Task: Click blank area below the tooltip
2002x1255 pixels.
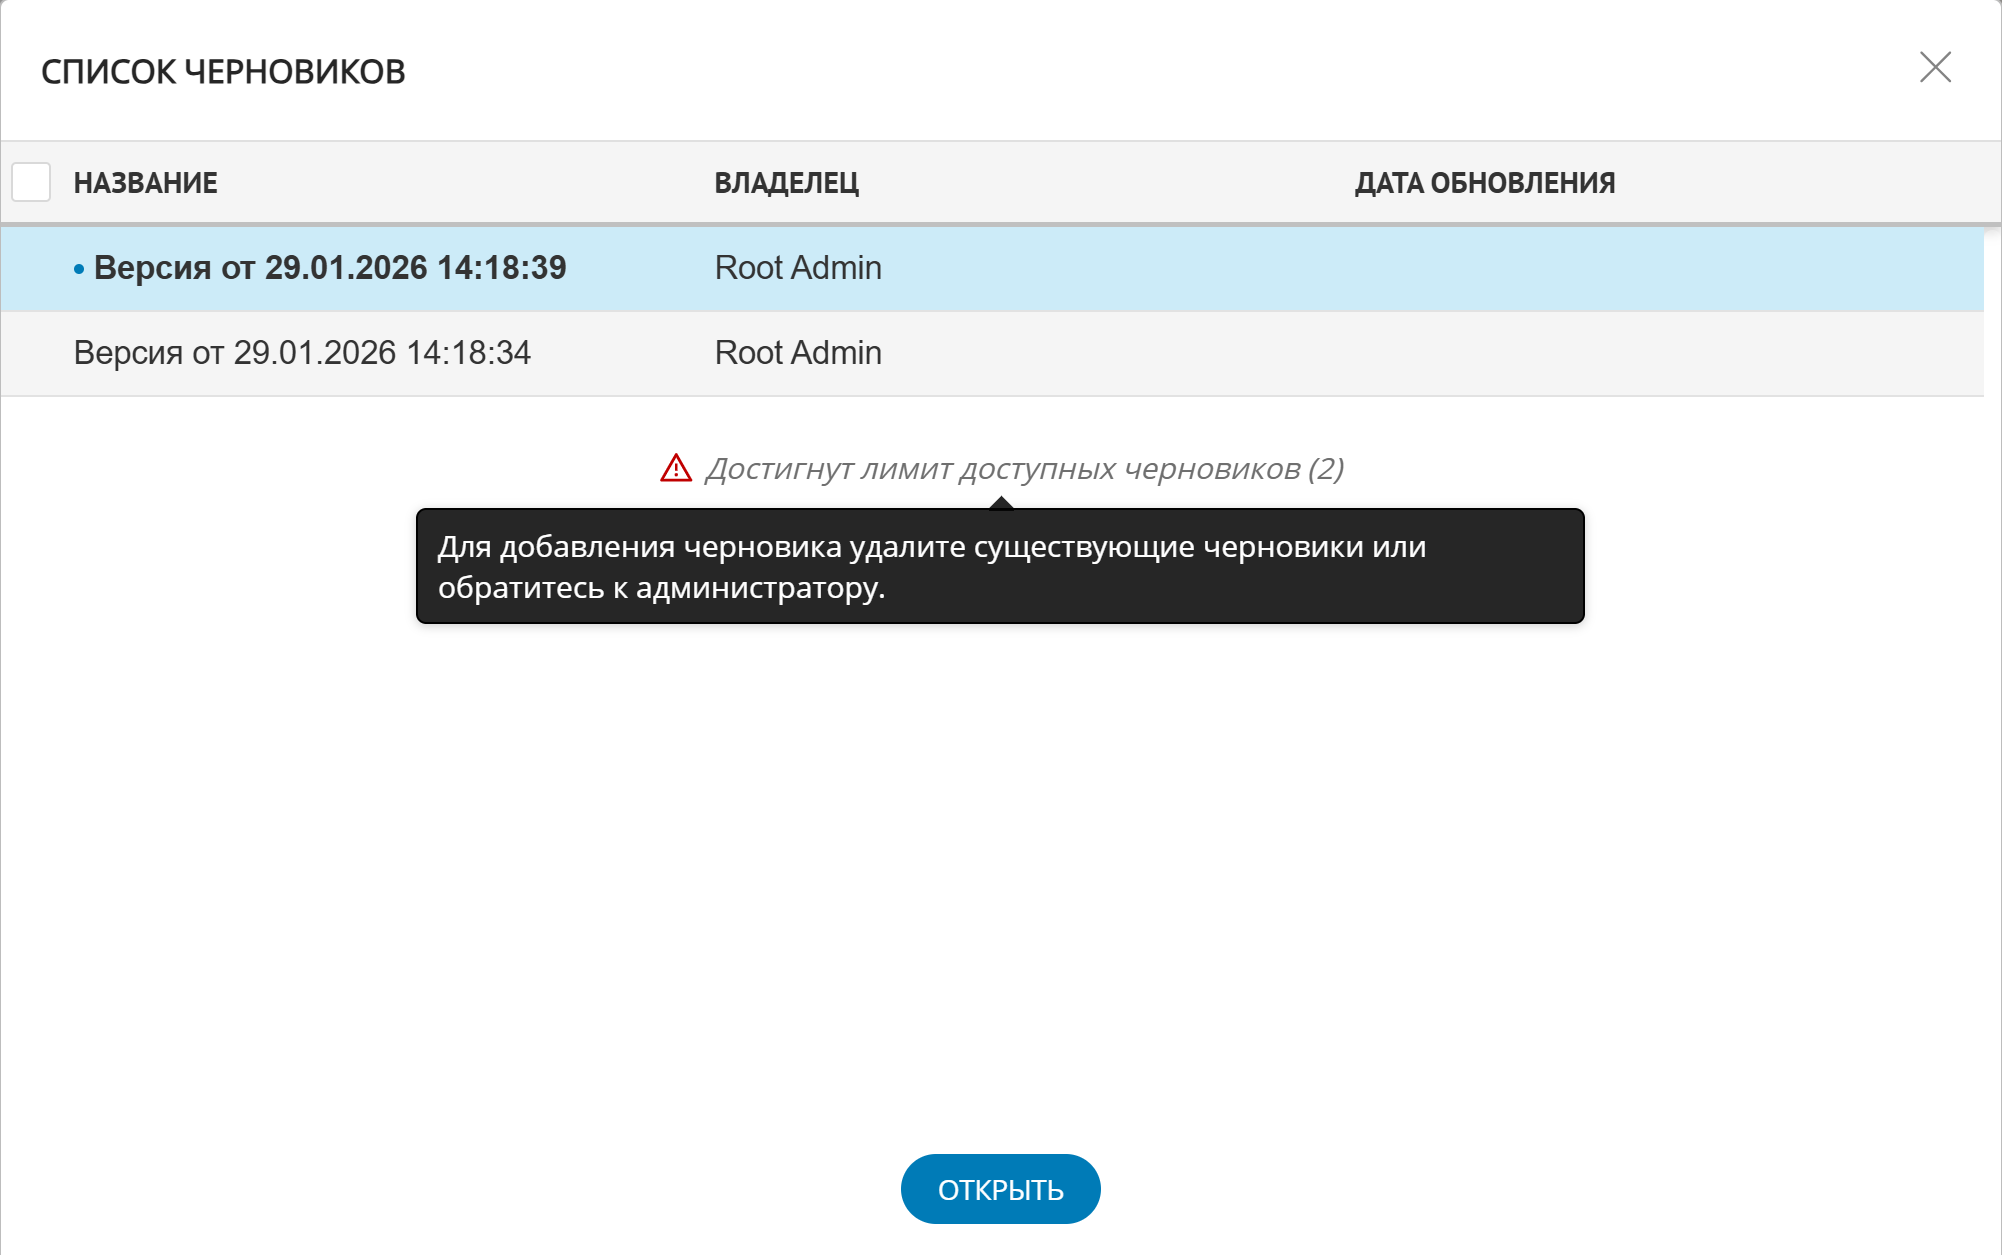Action: [1000, 850]
